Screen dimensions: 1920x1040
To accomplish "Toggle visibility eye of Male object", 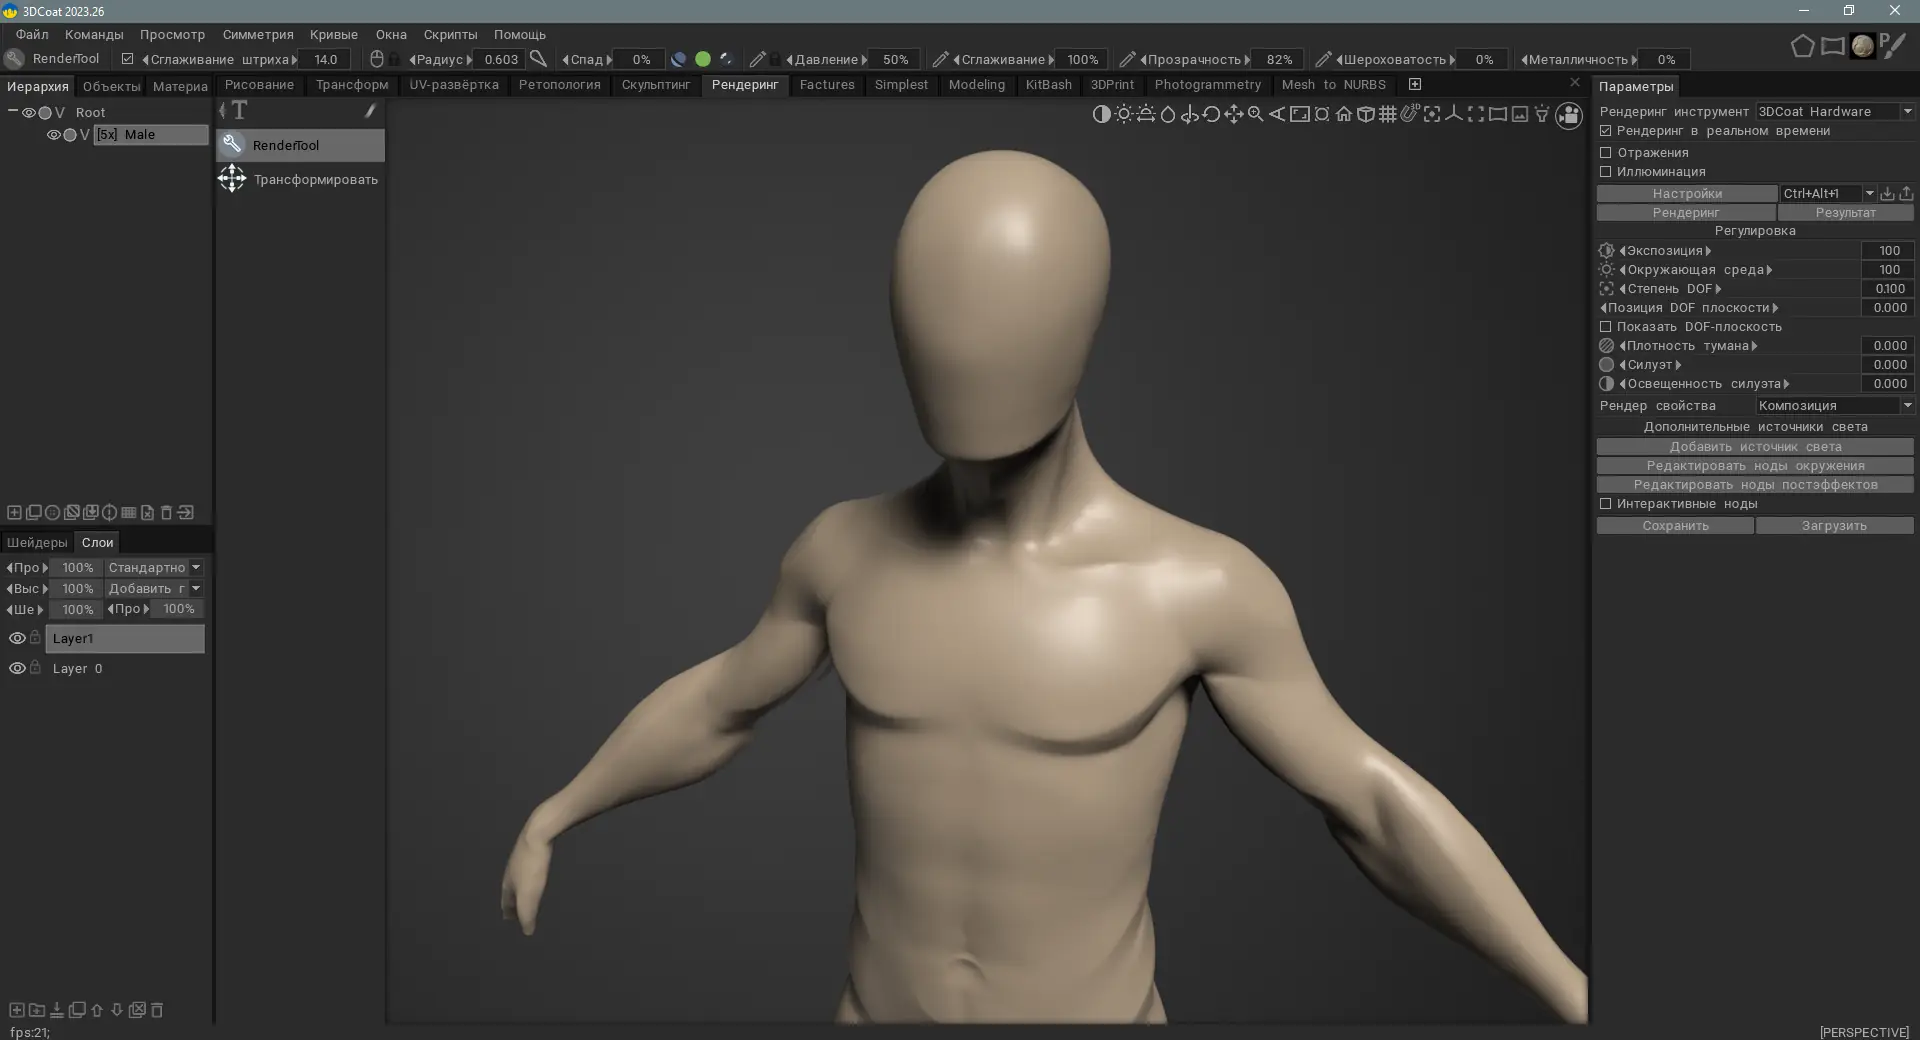I will 54,135.
